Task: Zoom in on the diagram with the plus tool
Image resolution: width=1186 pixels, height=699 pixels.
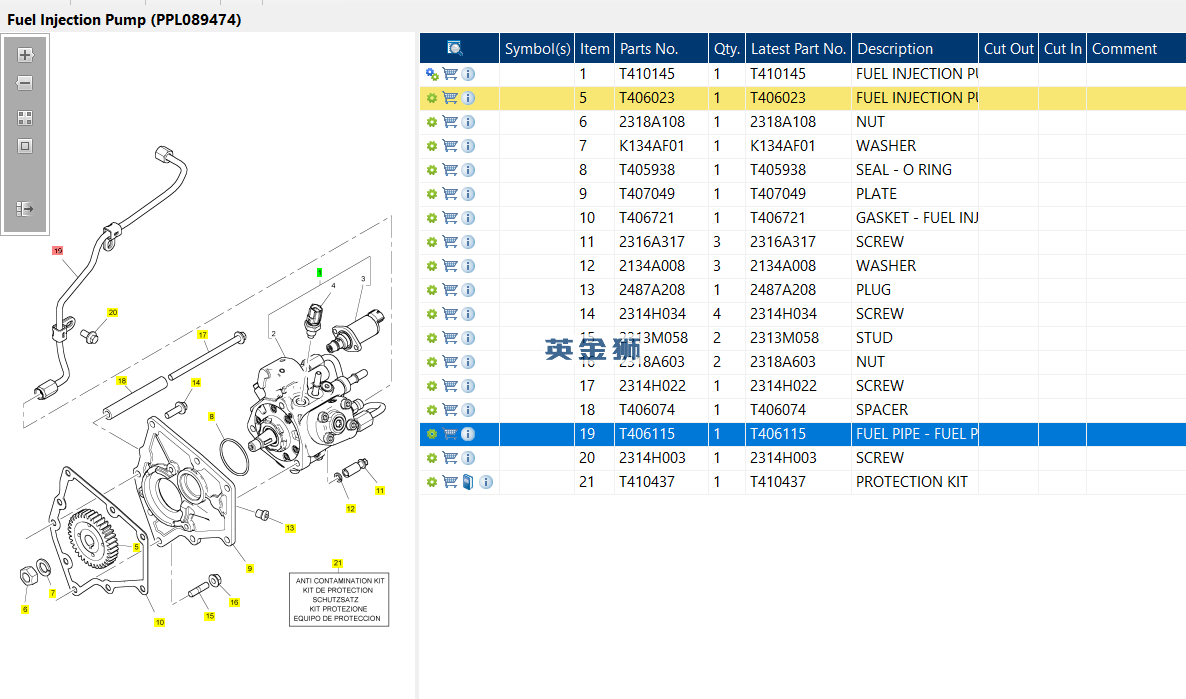Action: [x=25, y=54]
